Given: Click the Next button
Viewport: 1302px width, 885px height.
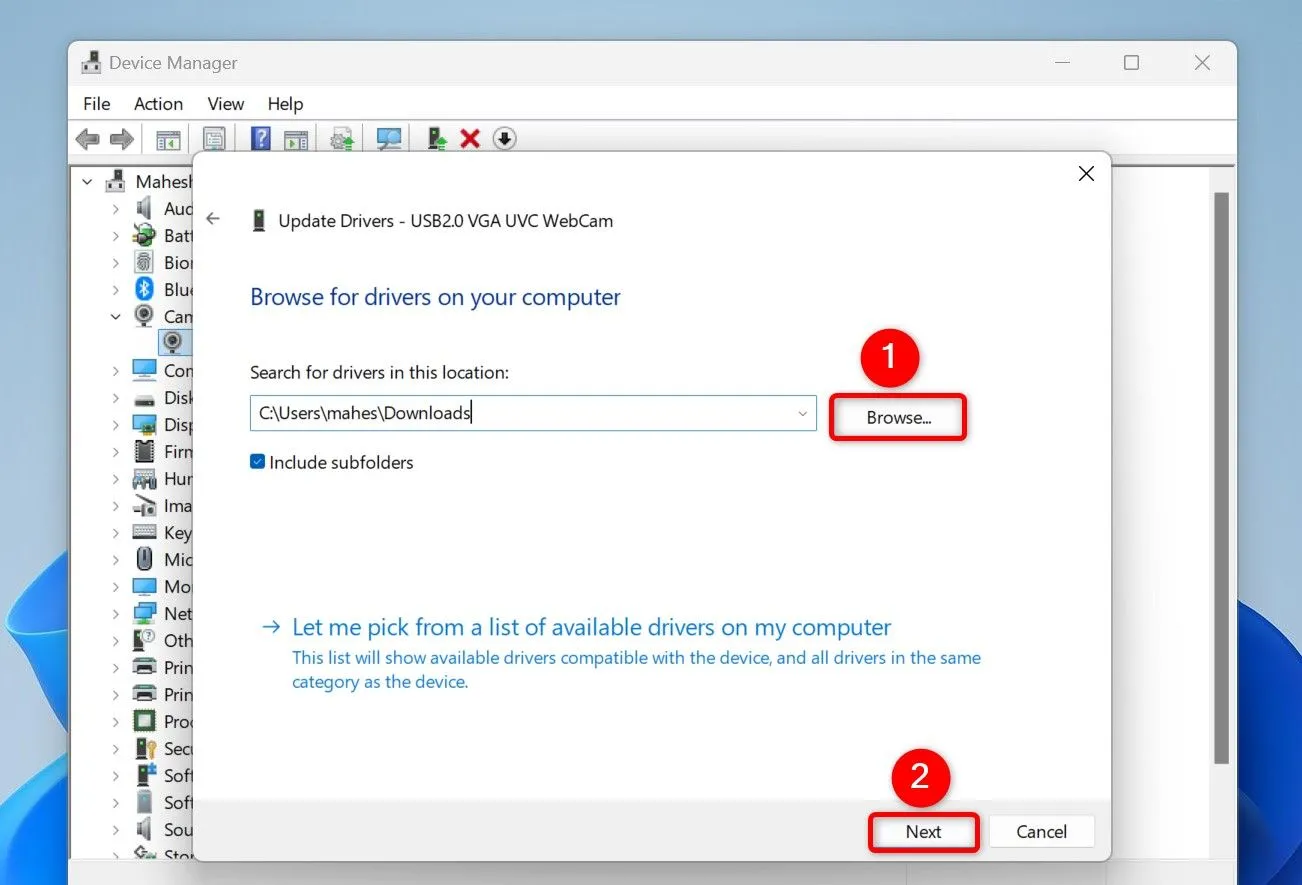Looking at the screenshot, I should pyautogui.click(x=923, y=832).
